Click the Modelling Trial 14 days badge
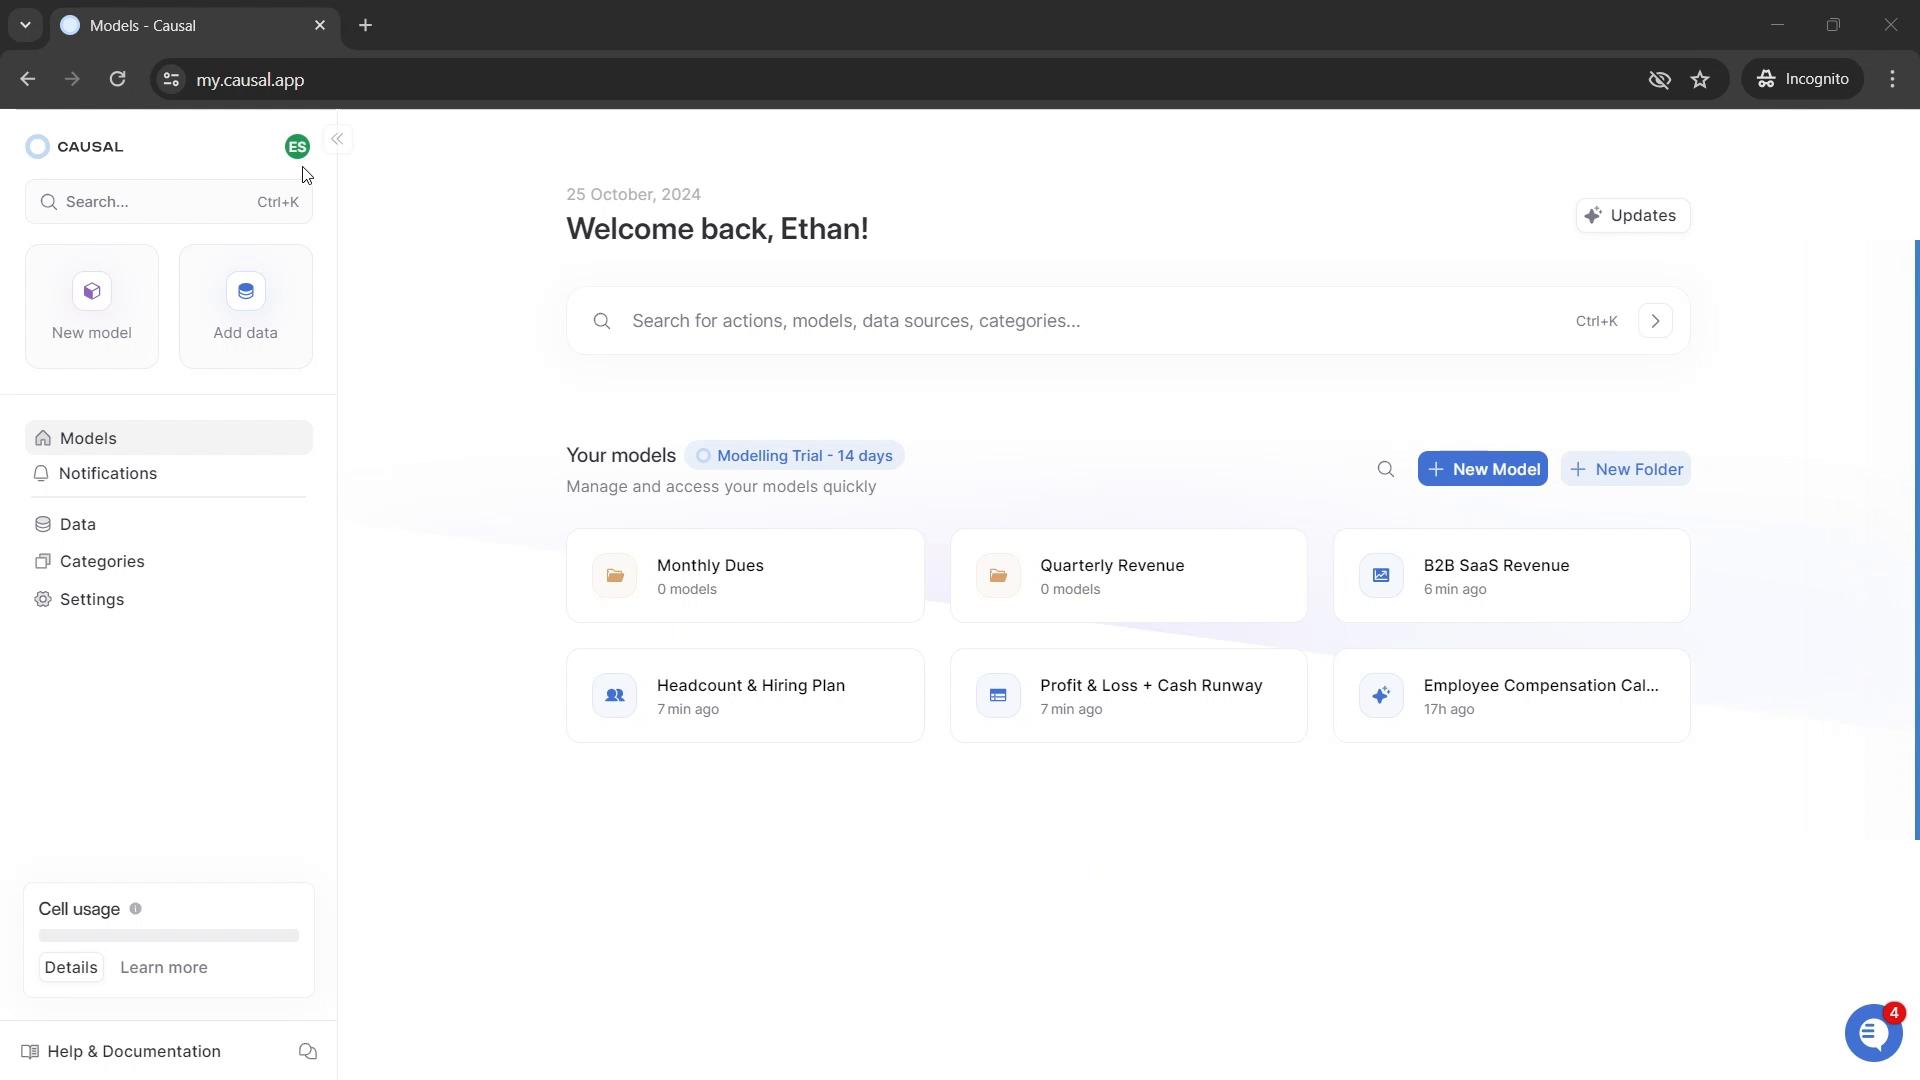Screen dimensions: 1920x1080 point(796,455)
